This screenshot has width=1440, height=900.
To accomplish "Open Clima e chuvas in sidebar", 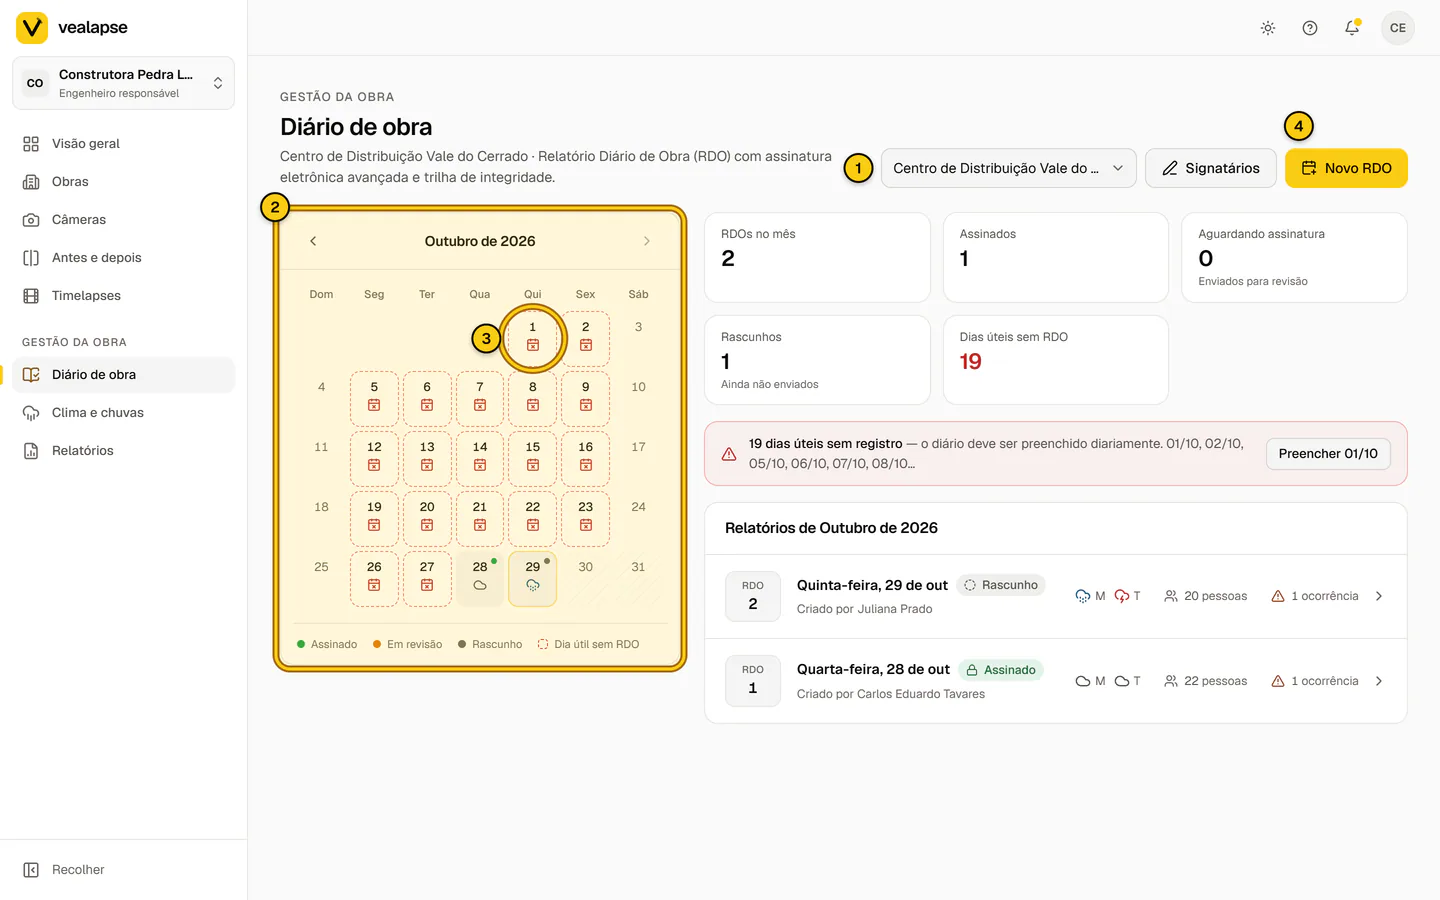I will (x=123, y=413).
